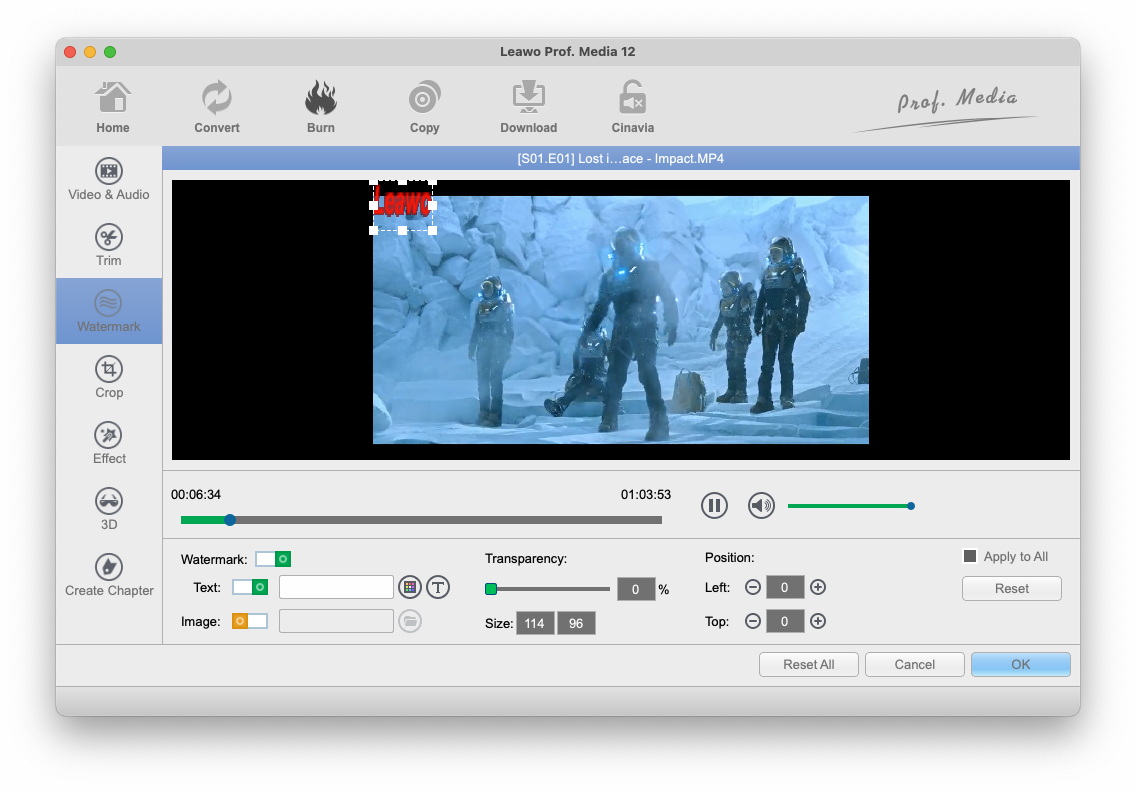
Task: Open the font settings T icon
Action: [x=437, y=587]
